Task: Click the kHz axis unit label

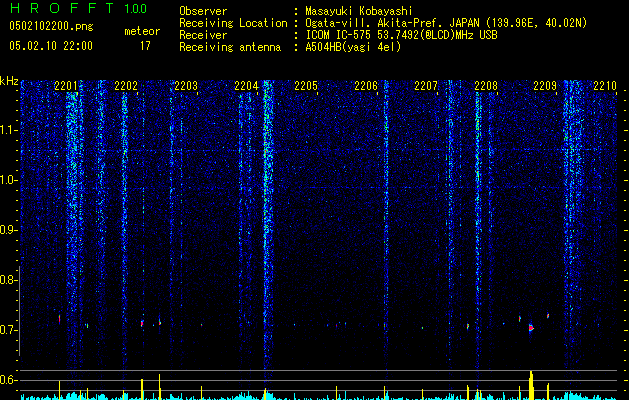Action: (x=9, y=81)
